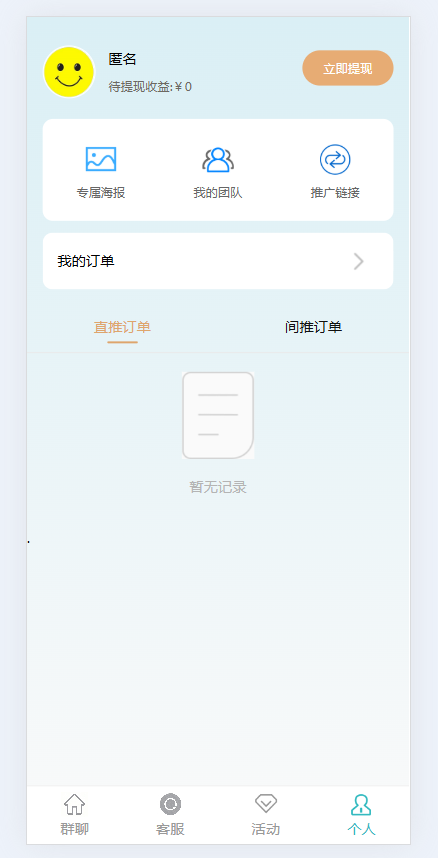Click the empty records document icon
Image resolution: width=438 pixels, height=858 pixels.
pyautogui.click(x=218, y=415)
